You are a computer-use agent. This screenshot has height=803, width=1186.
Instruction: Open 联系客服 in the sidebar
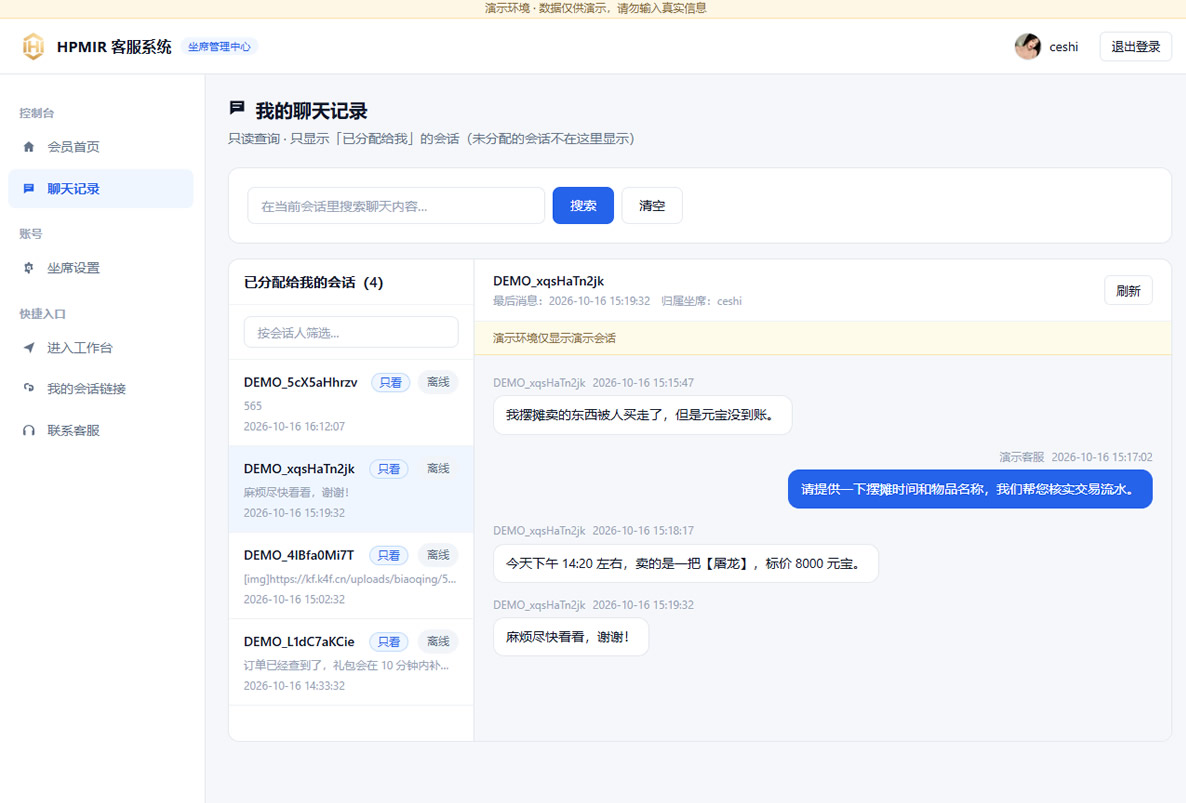click(101, 430)
